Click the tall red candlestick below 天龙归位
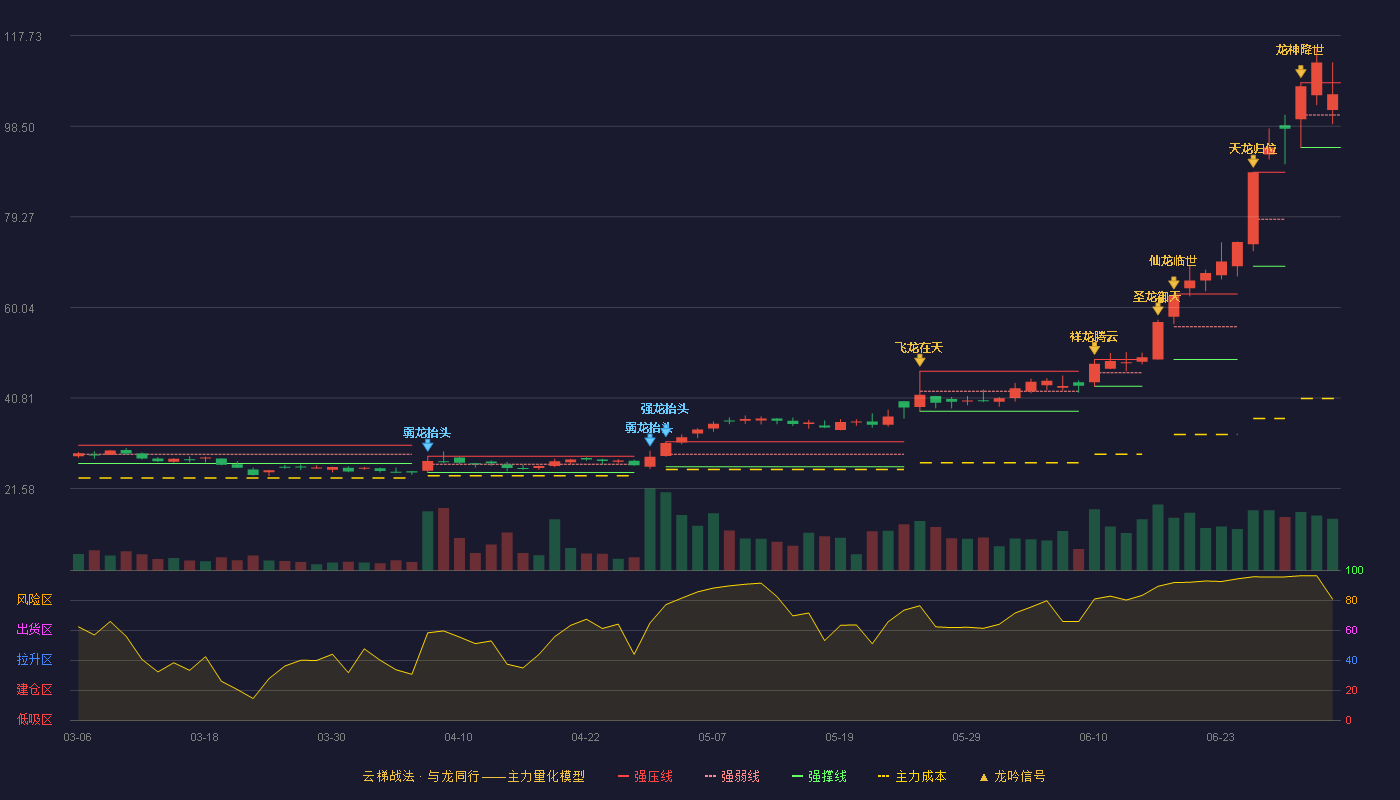This screenshot has width=1400, height=800. click(1253, 208)
